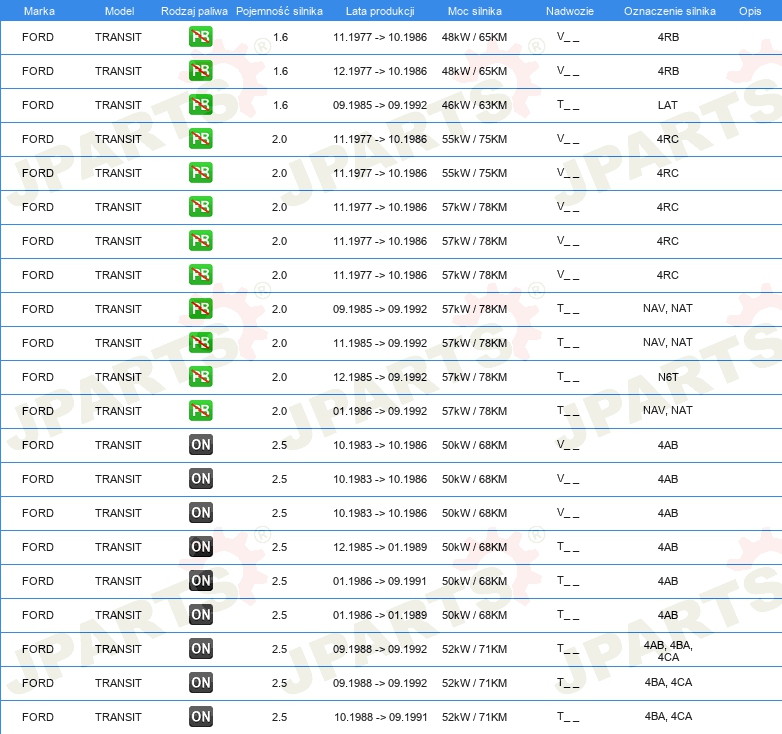Click the ON icon in the 10.1988 -> 09.1991 row

coord(200,717)
